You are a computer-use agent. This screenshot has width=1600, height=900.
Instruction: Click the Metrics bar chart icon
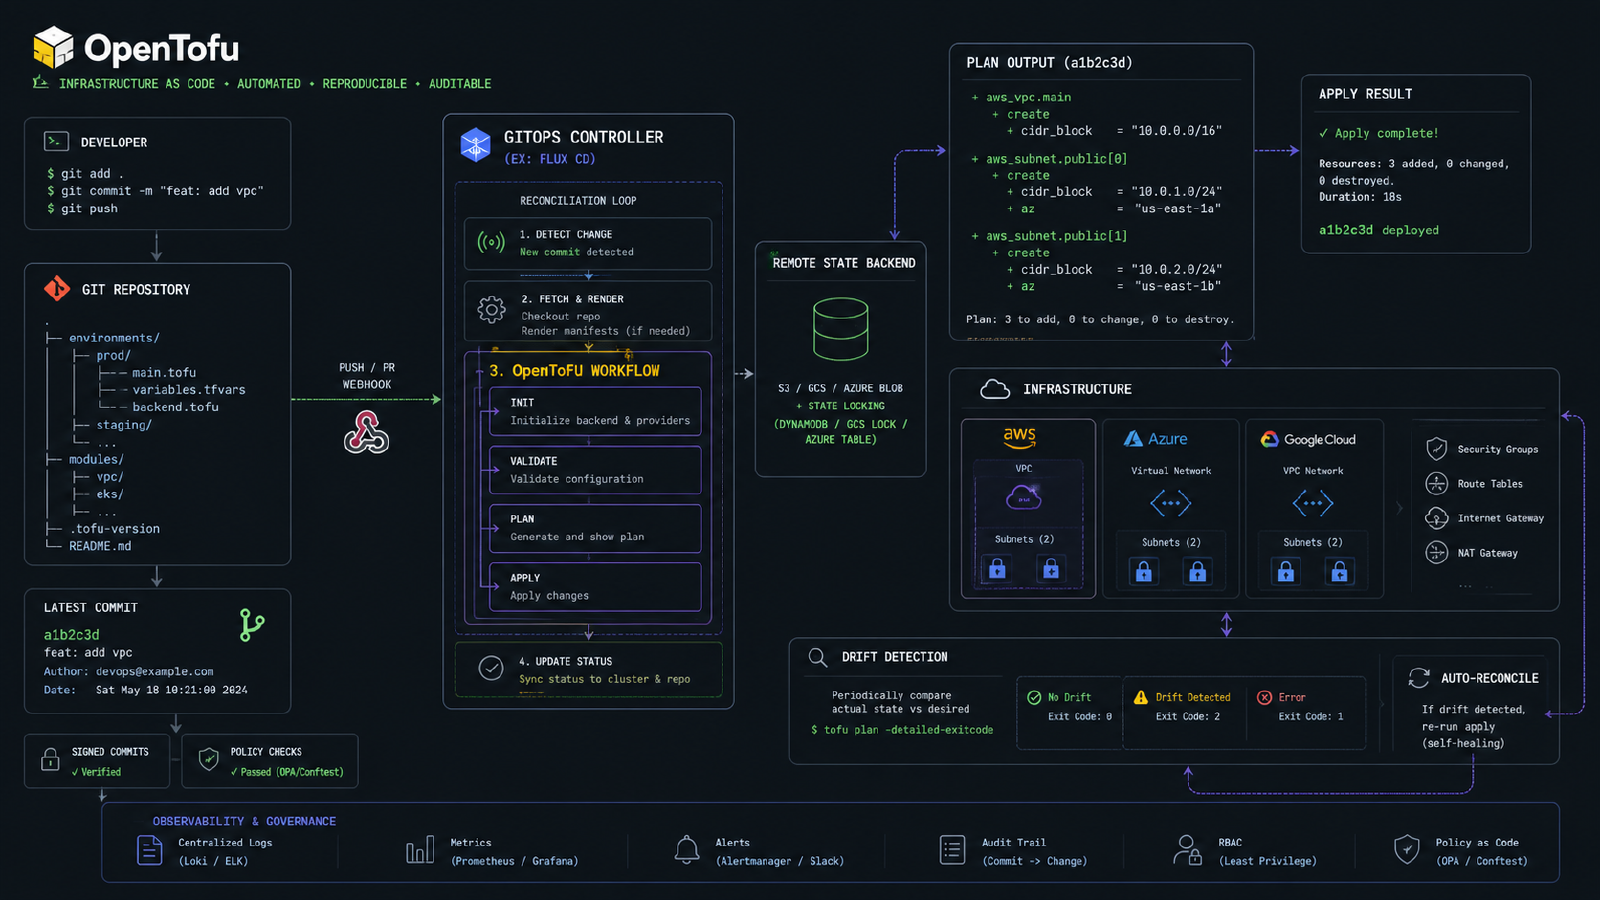(x=420, y=850)
